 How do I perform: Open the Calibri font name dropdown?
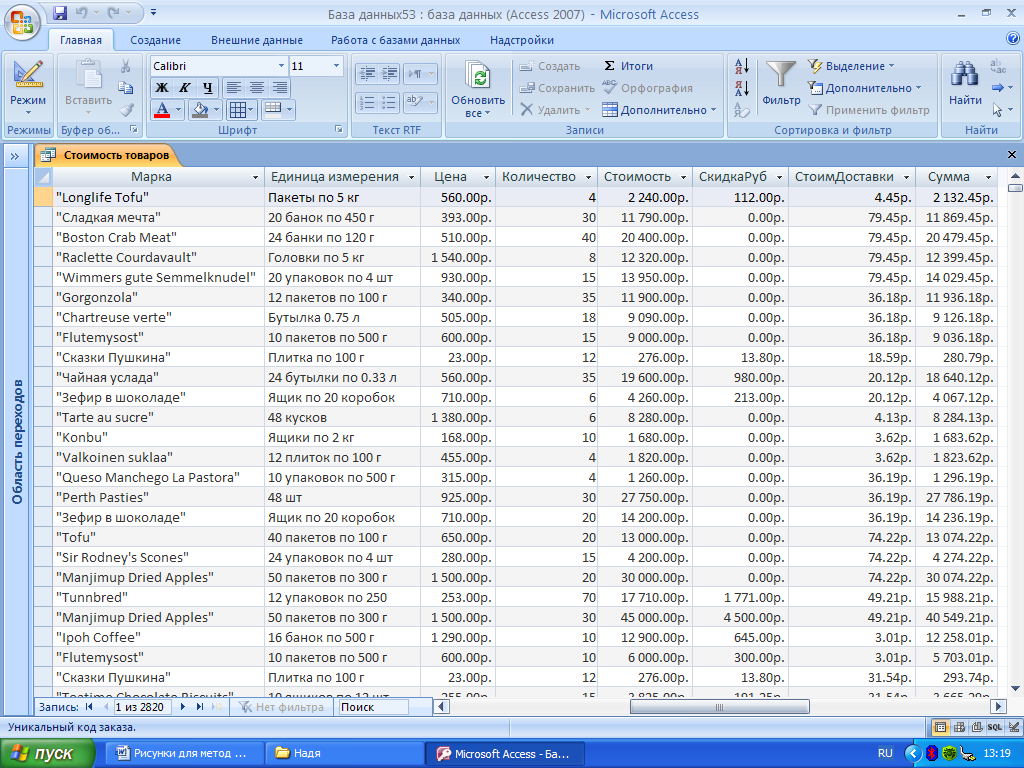coord(281,66)
